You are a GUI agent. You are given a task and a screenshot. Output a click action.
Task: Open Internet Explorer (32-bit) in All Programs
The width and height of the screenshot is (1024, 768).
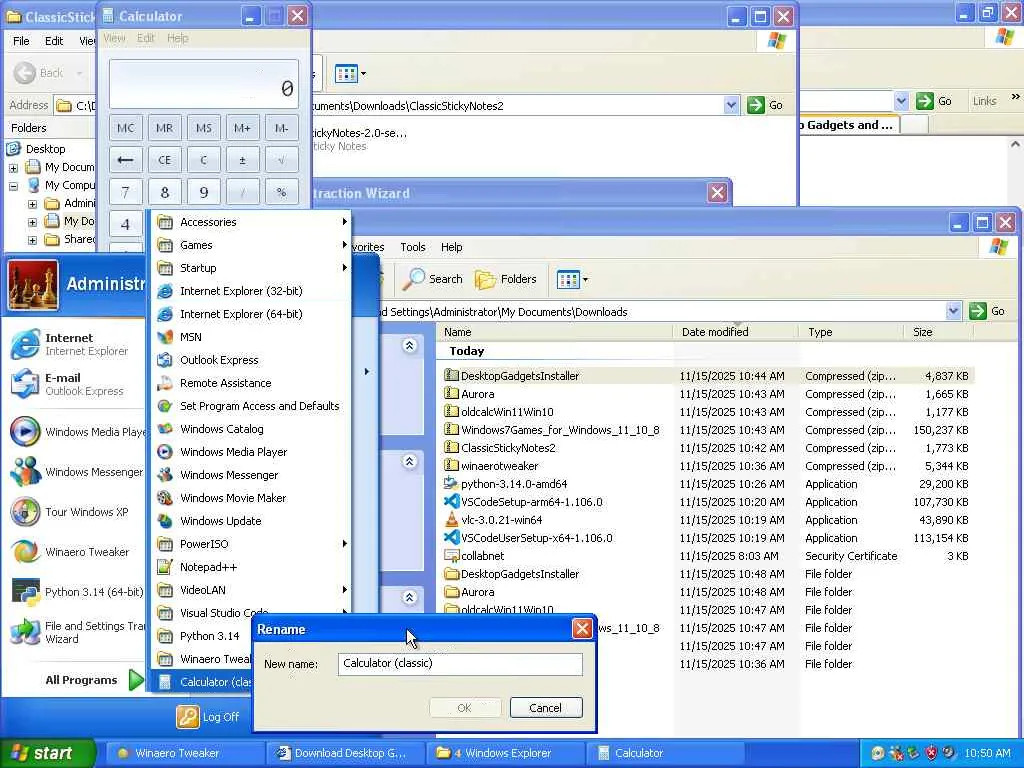point(251,291)
